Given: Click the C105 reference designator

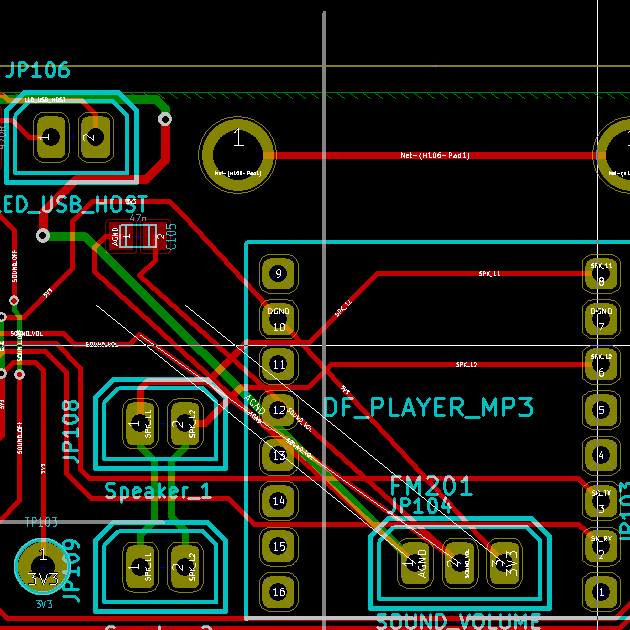Looking at the screenshot, I should (171, 237).
